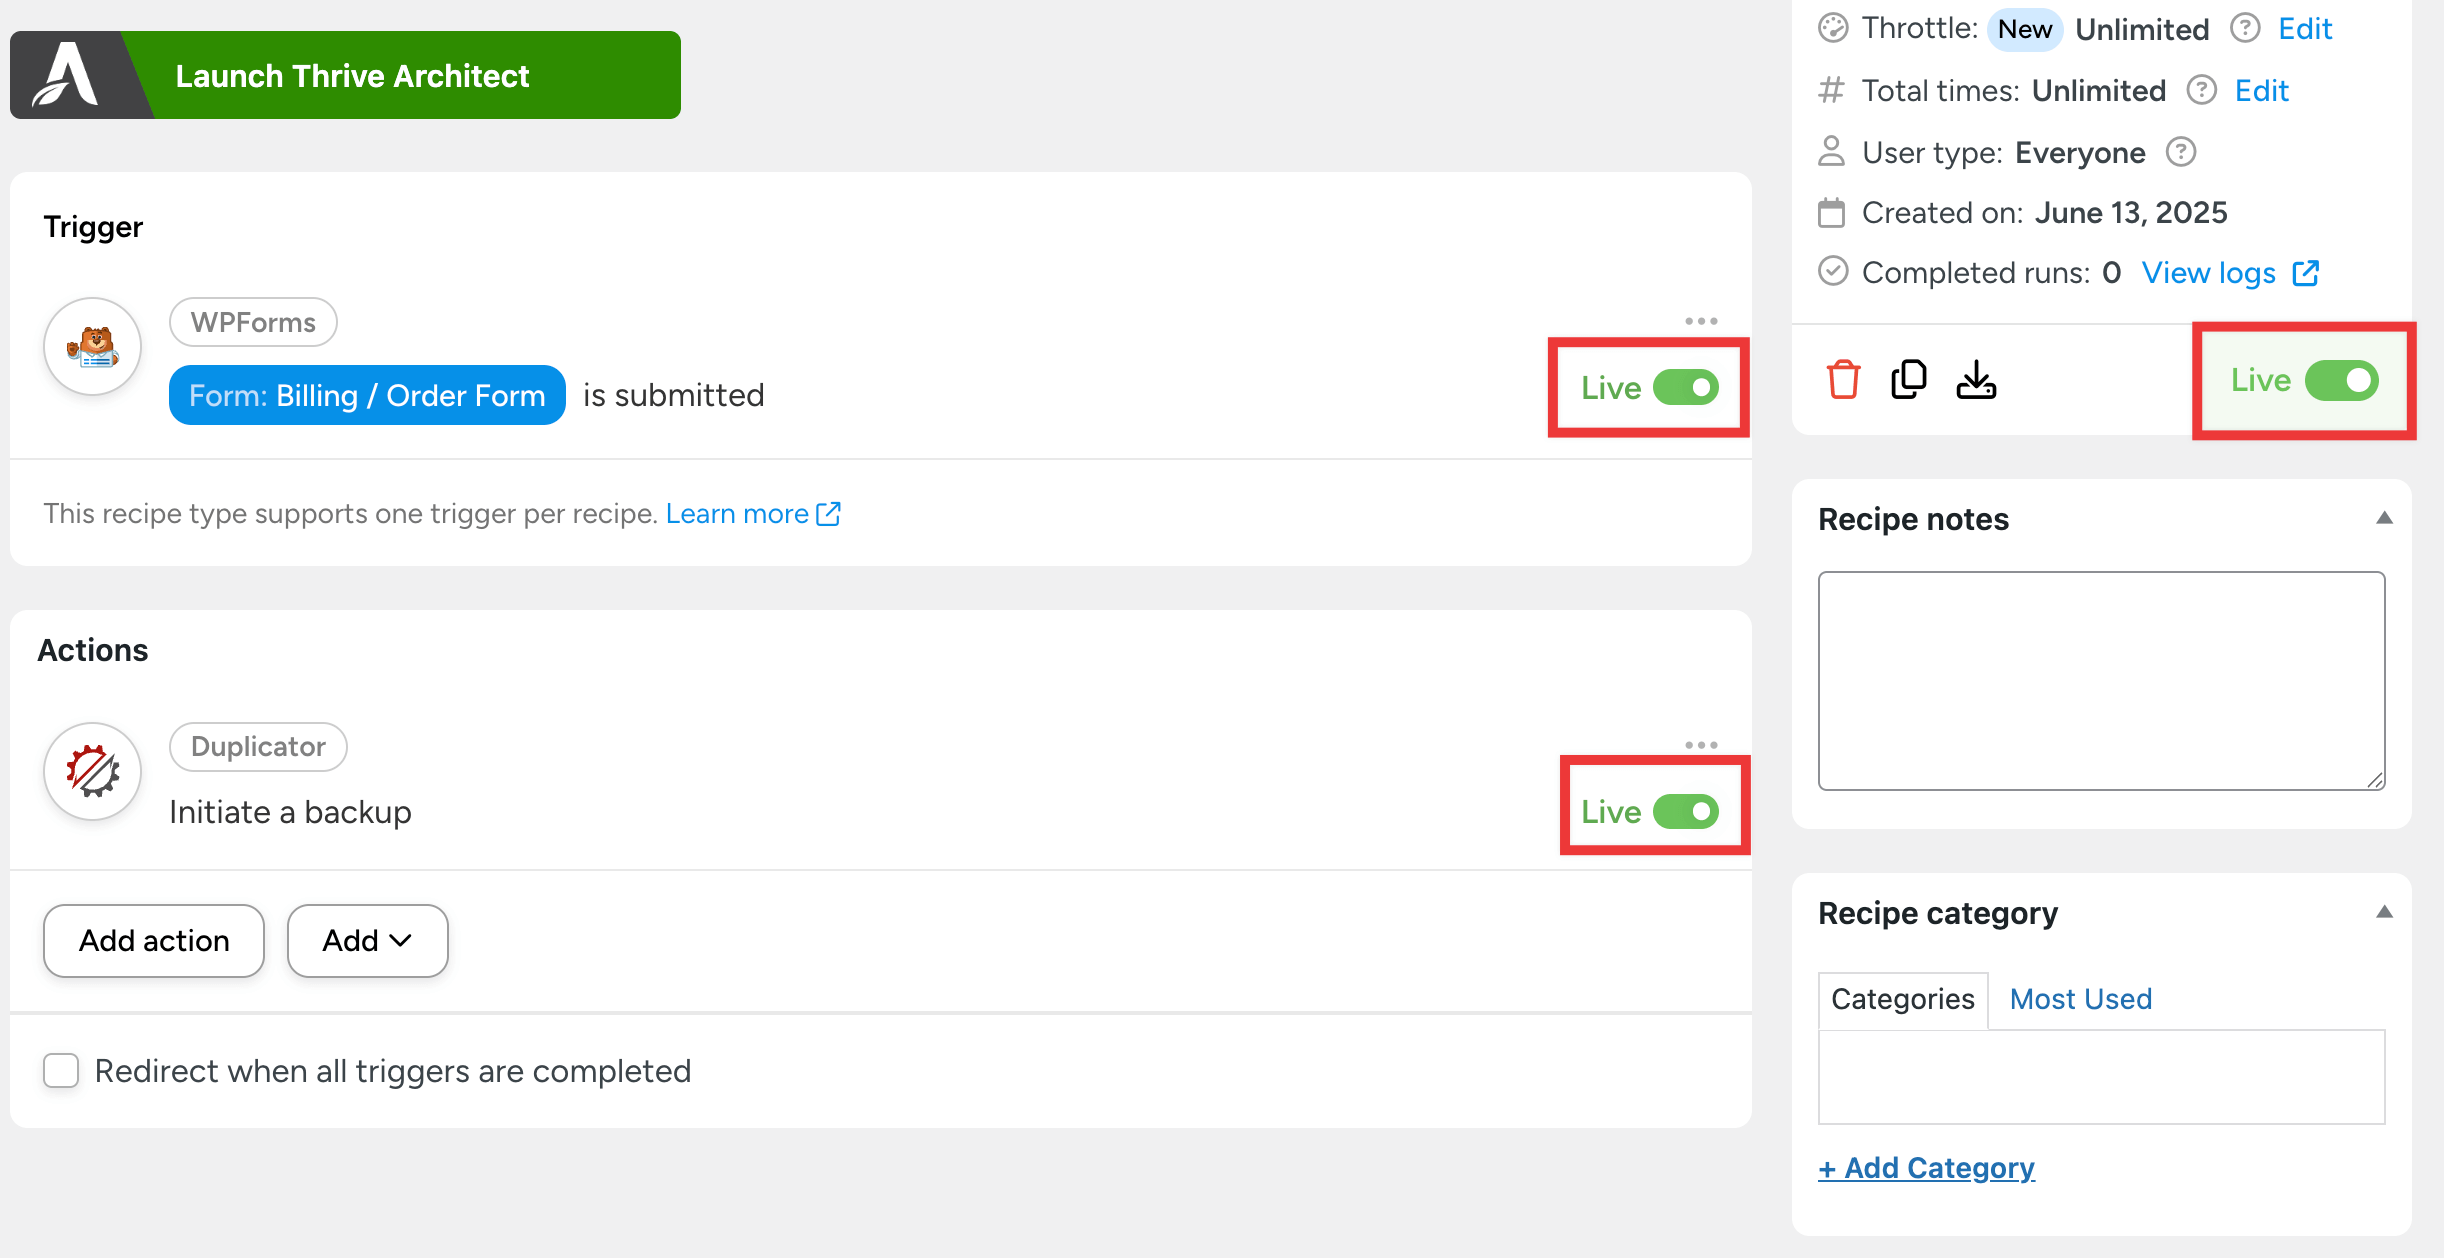2444x1258 pixels.
Task: Click the duplicate recipe copy icon
Action: coord(1908,380)
